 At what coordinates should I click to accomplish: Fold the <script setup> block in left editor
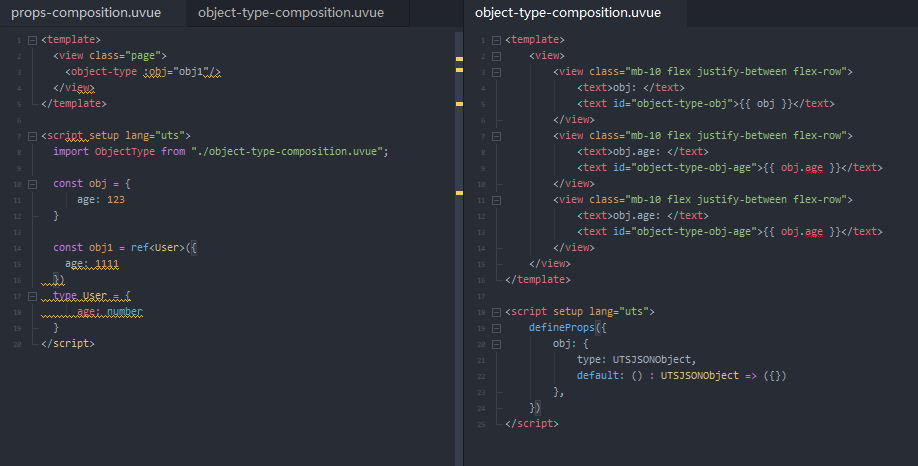pyautogui.click(x=33, y=136)
